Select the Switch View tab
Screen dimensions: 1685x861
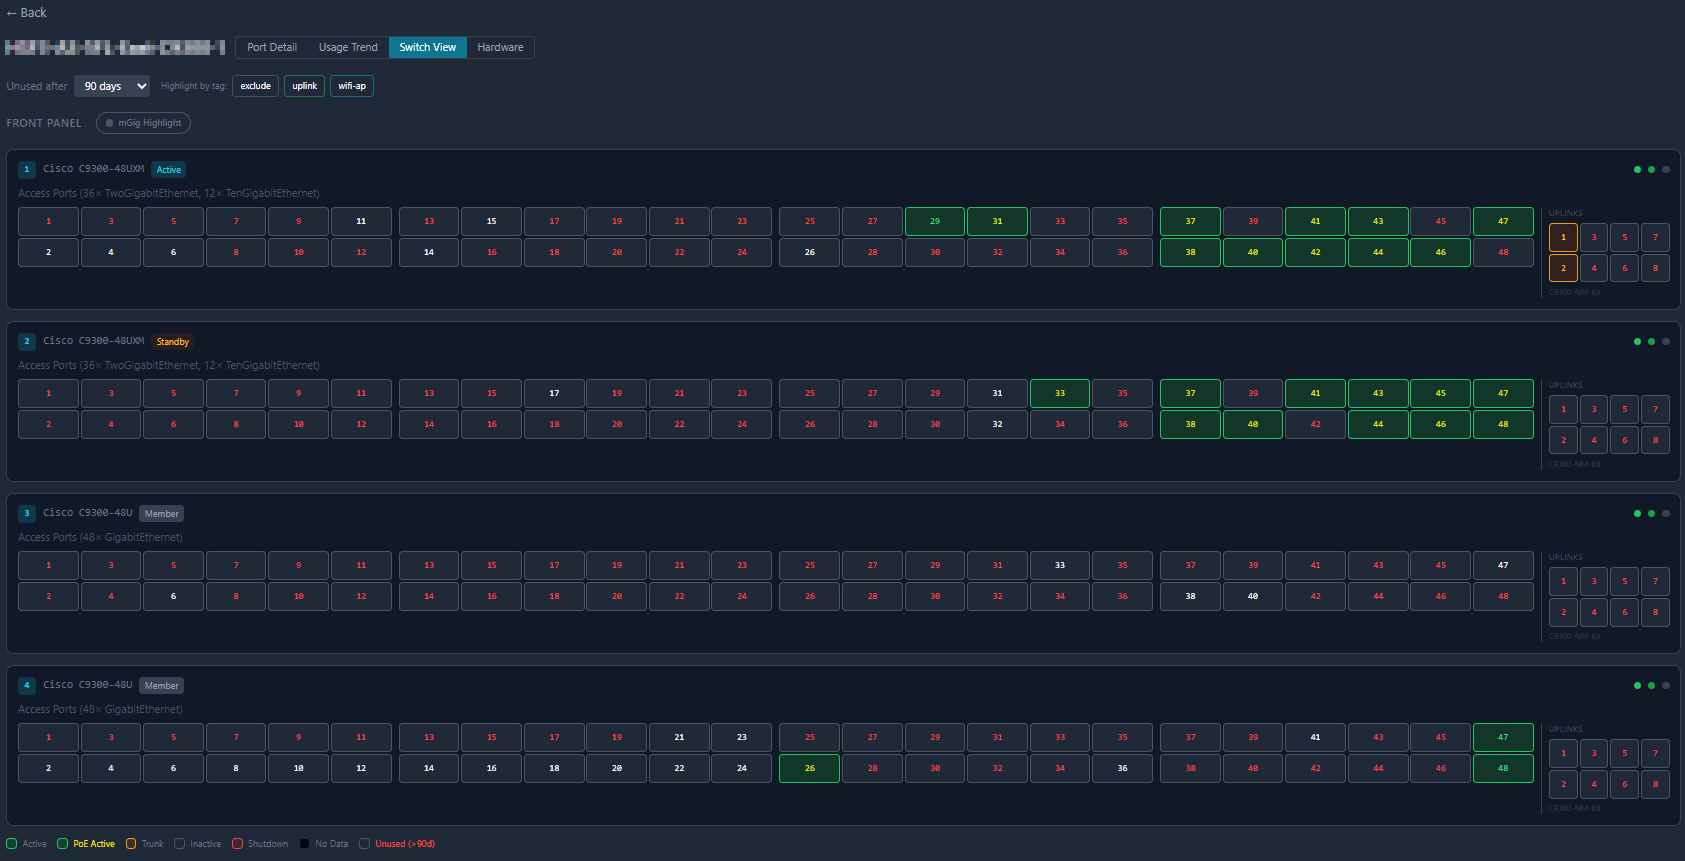coord(428,47)
